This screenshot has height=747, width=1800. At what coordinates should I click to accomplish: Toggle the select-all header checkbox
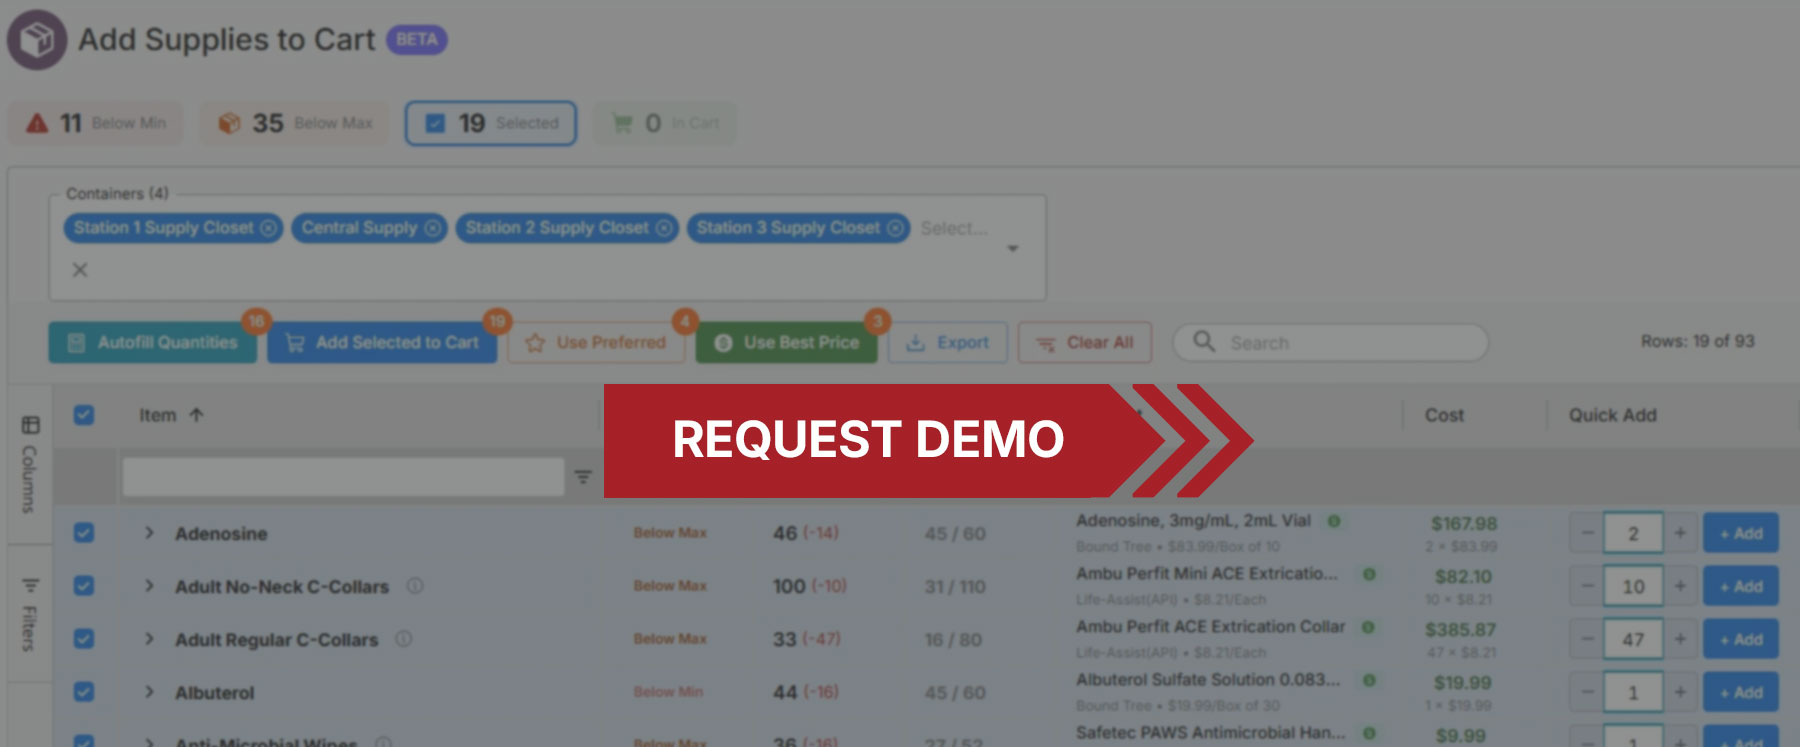pos(84,415)
